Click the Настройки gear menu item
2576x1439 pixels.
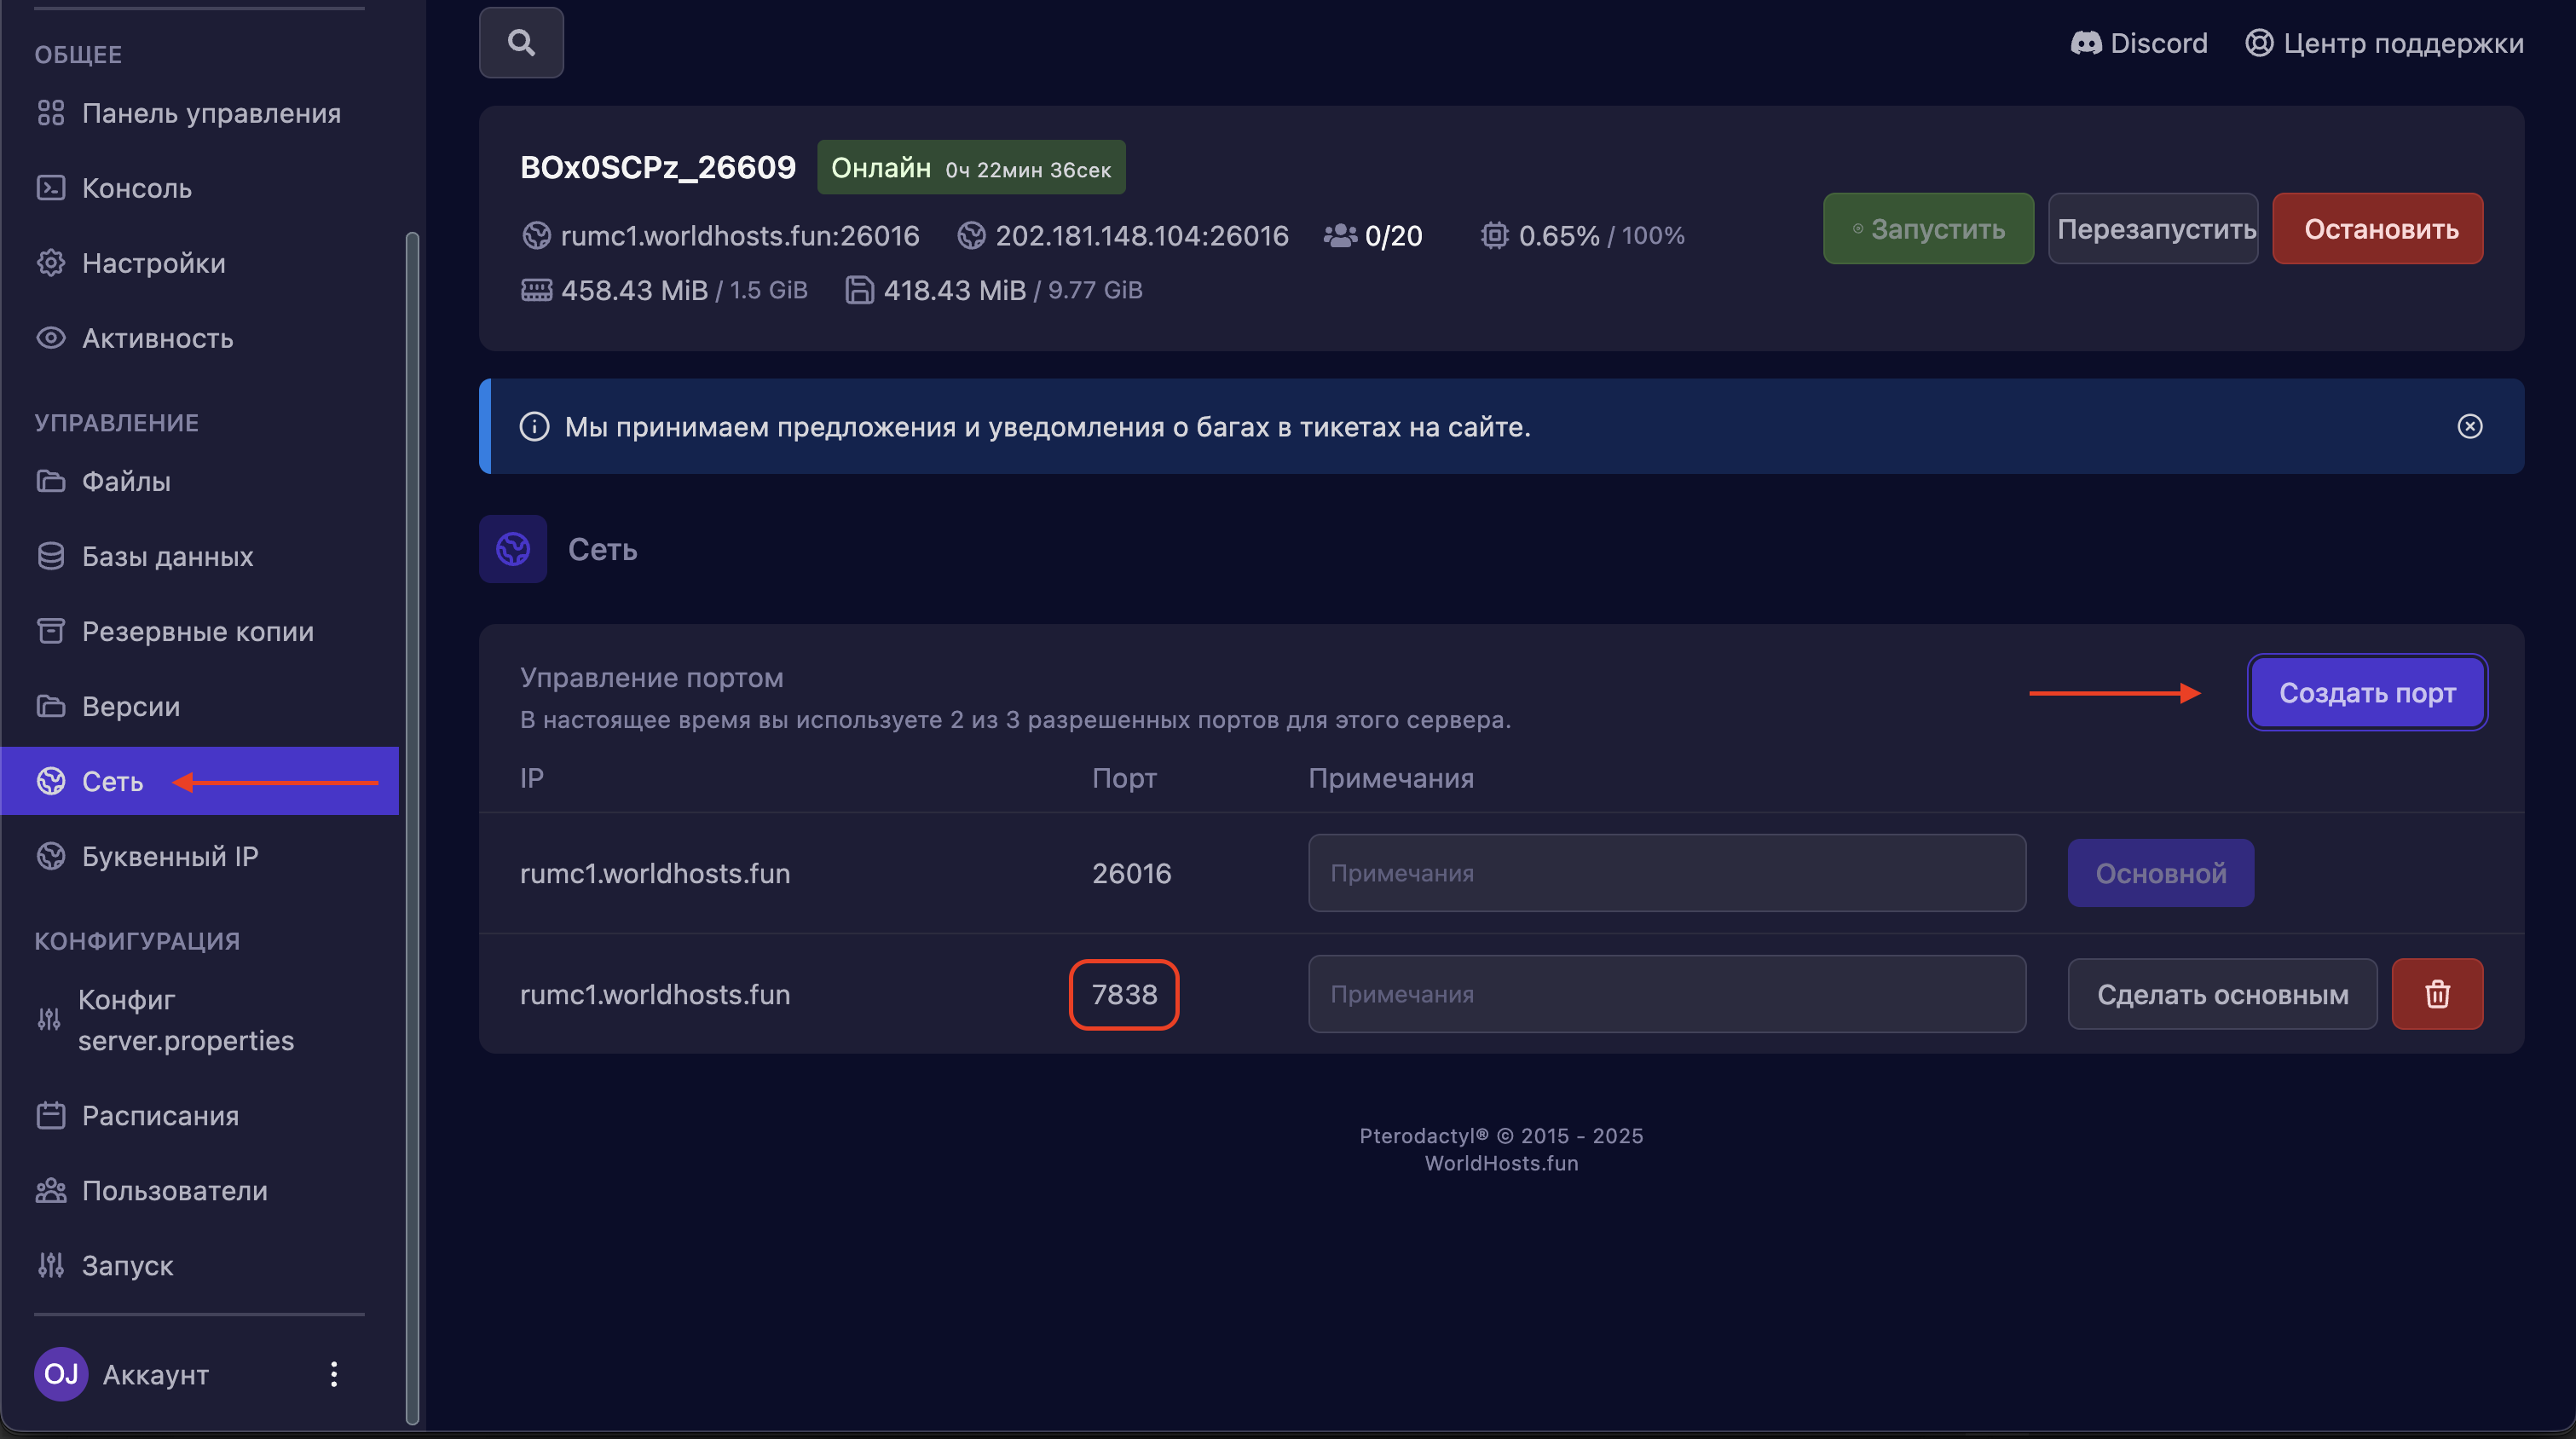pos(153,263)
